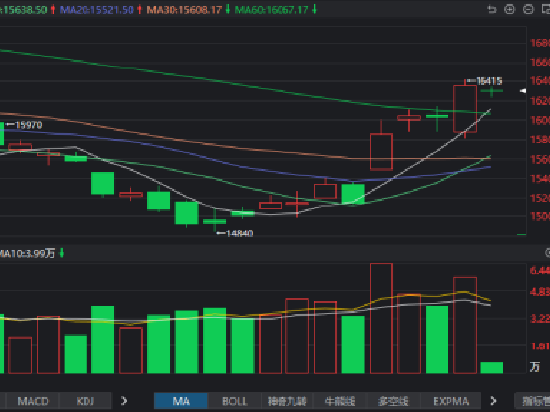Zoom out the candlestick chart
Screen dimensions: 550x412
coord(528,9)
